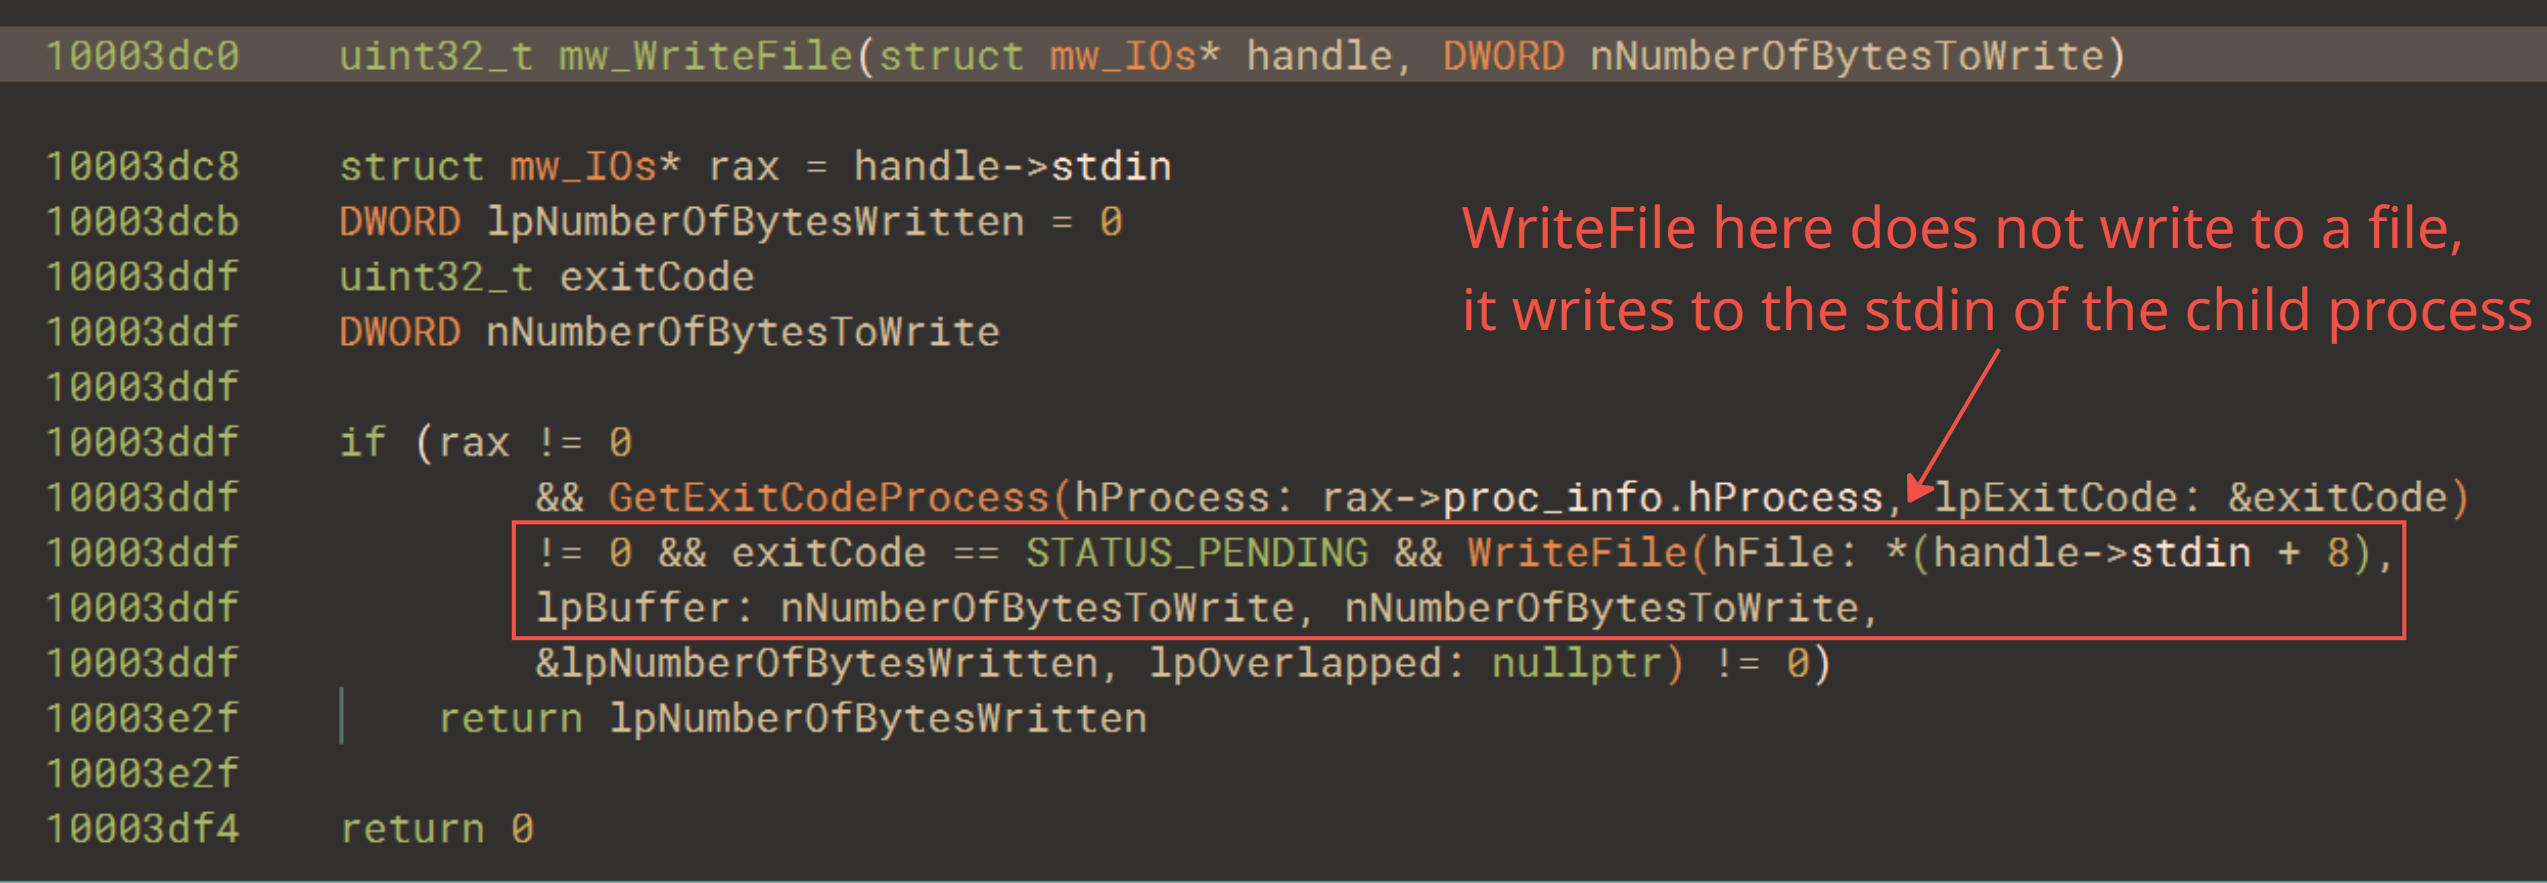This screenshot has width=2547, height=883.
Task: Click the address 10003dcb
Action: point(143,222)
